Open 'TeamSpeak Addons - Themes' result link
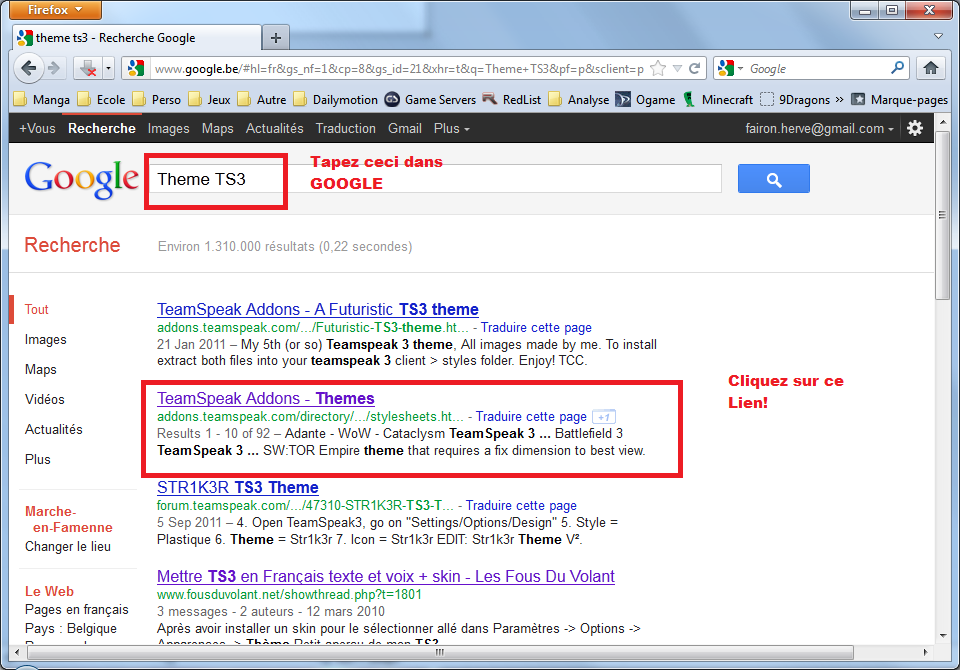Viewport: 960px width, 670px height. tap(266, 398)
